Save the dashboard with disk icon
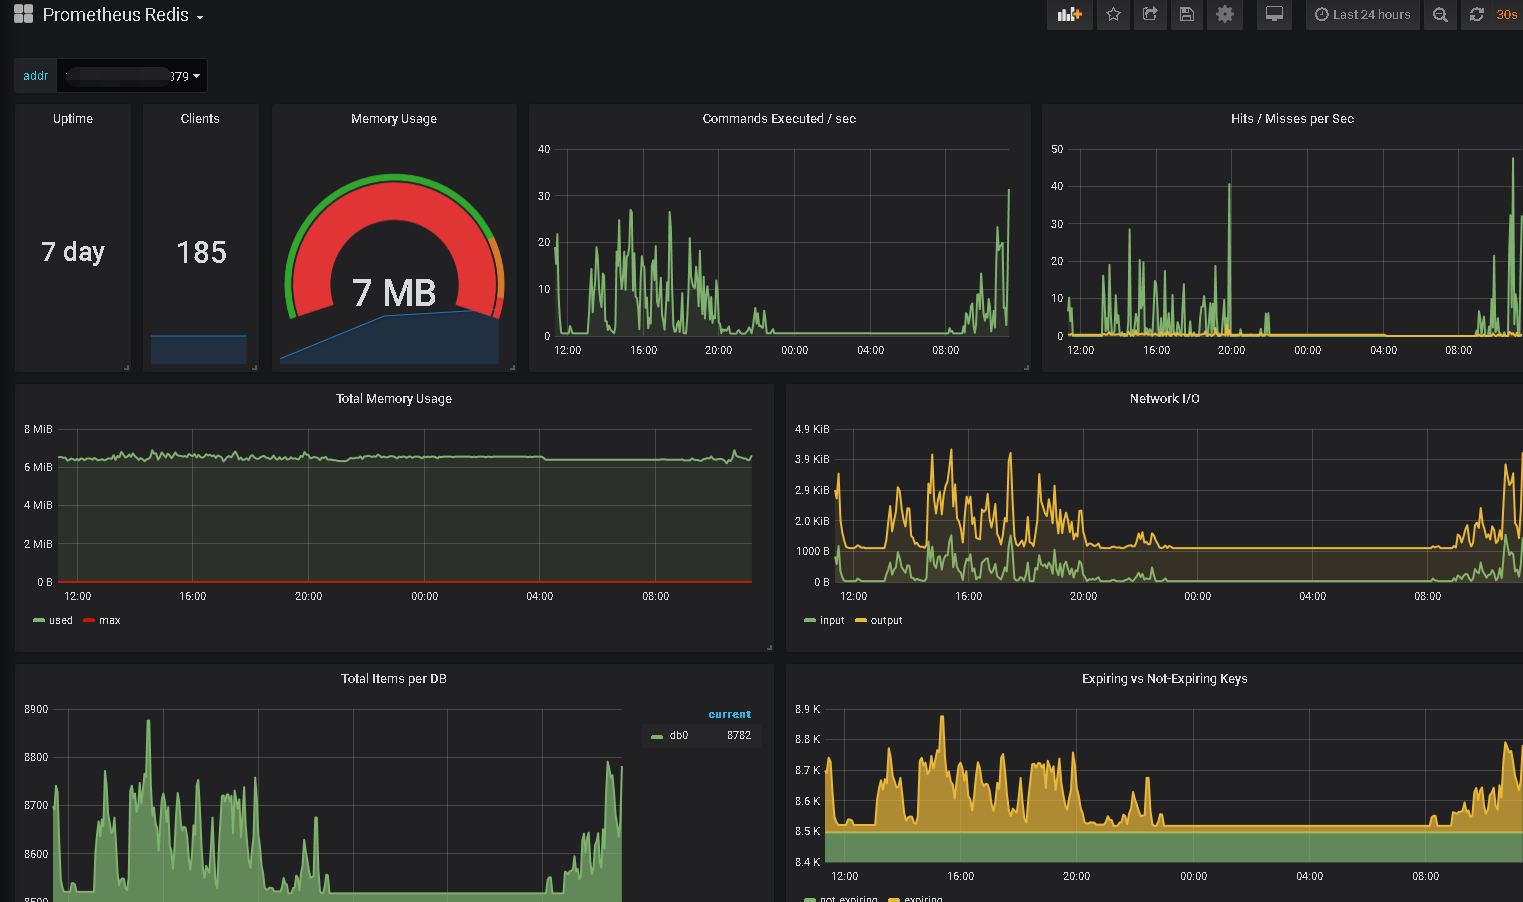This screenshot has width=1523, height=902. click(1187, 15)
